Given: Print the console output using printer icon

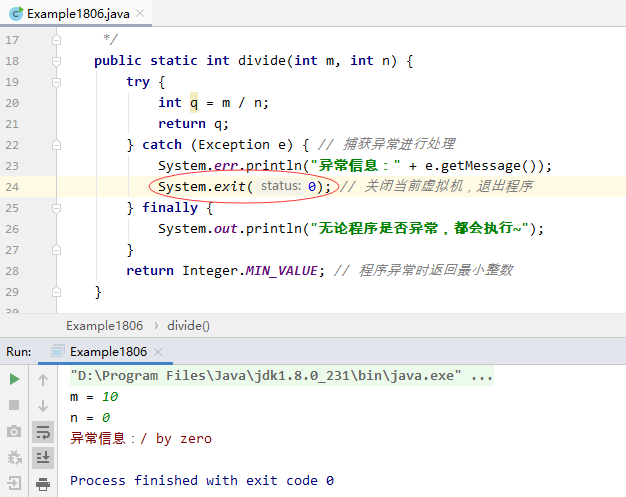Looking at the screenshot, I should click(43, 484).
